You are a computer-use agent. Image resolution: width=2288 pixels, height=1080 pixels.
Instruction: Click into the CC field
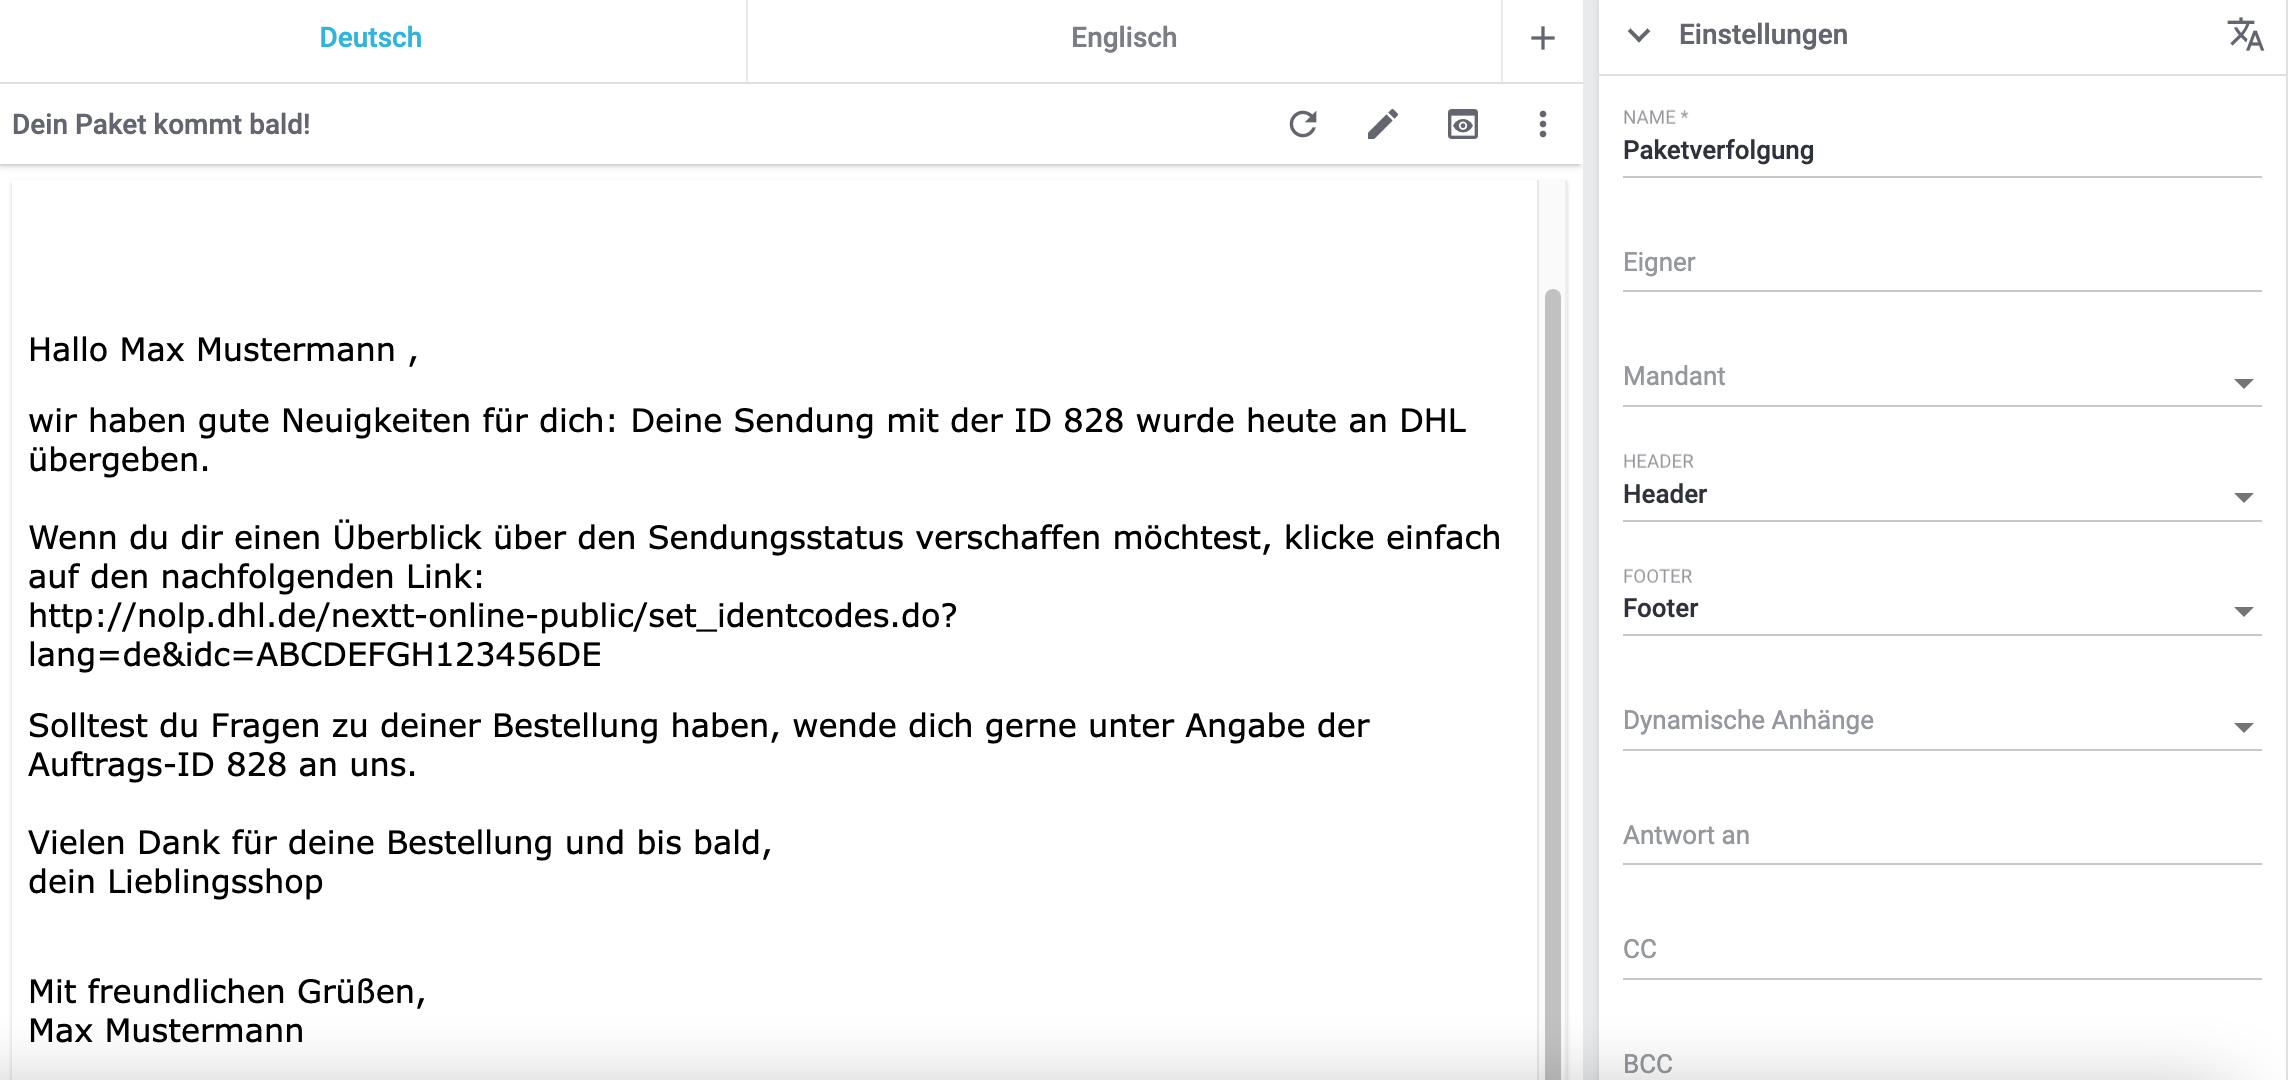[1940, 950]
